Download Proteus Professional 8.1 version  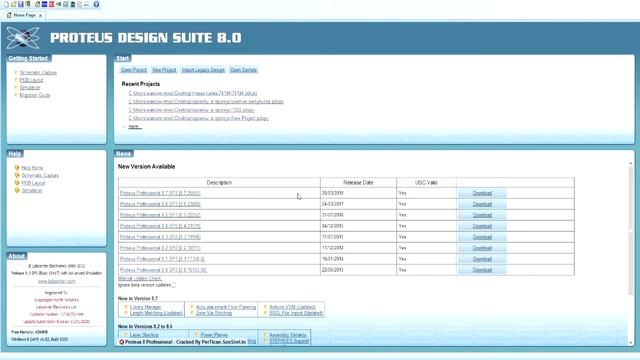click(x=482, y=259)
